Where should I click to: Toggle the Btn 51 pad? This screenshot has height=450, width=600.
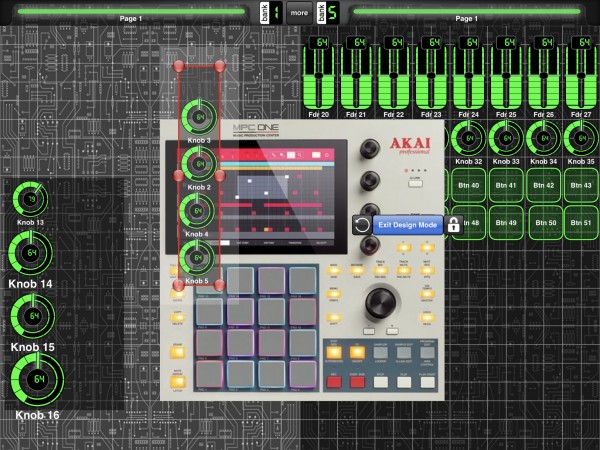(581, 223)
